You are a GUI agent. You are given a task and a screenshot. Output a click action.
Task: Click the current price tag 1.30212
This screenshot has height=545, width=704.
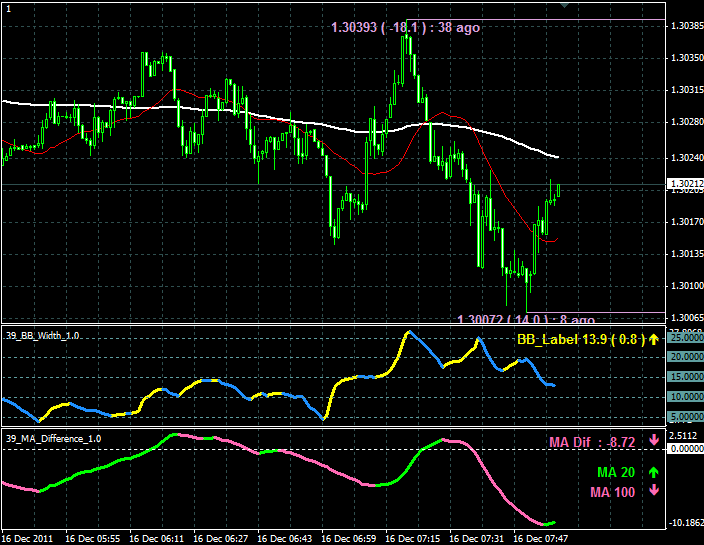(685, 184)
